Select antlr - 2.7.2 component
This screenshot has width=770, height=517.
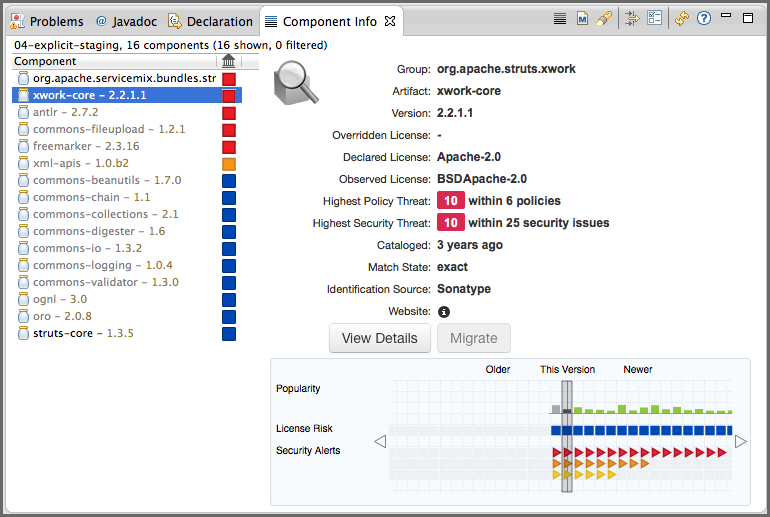(127, 112)
